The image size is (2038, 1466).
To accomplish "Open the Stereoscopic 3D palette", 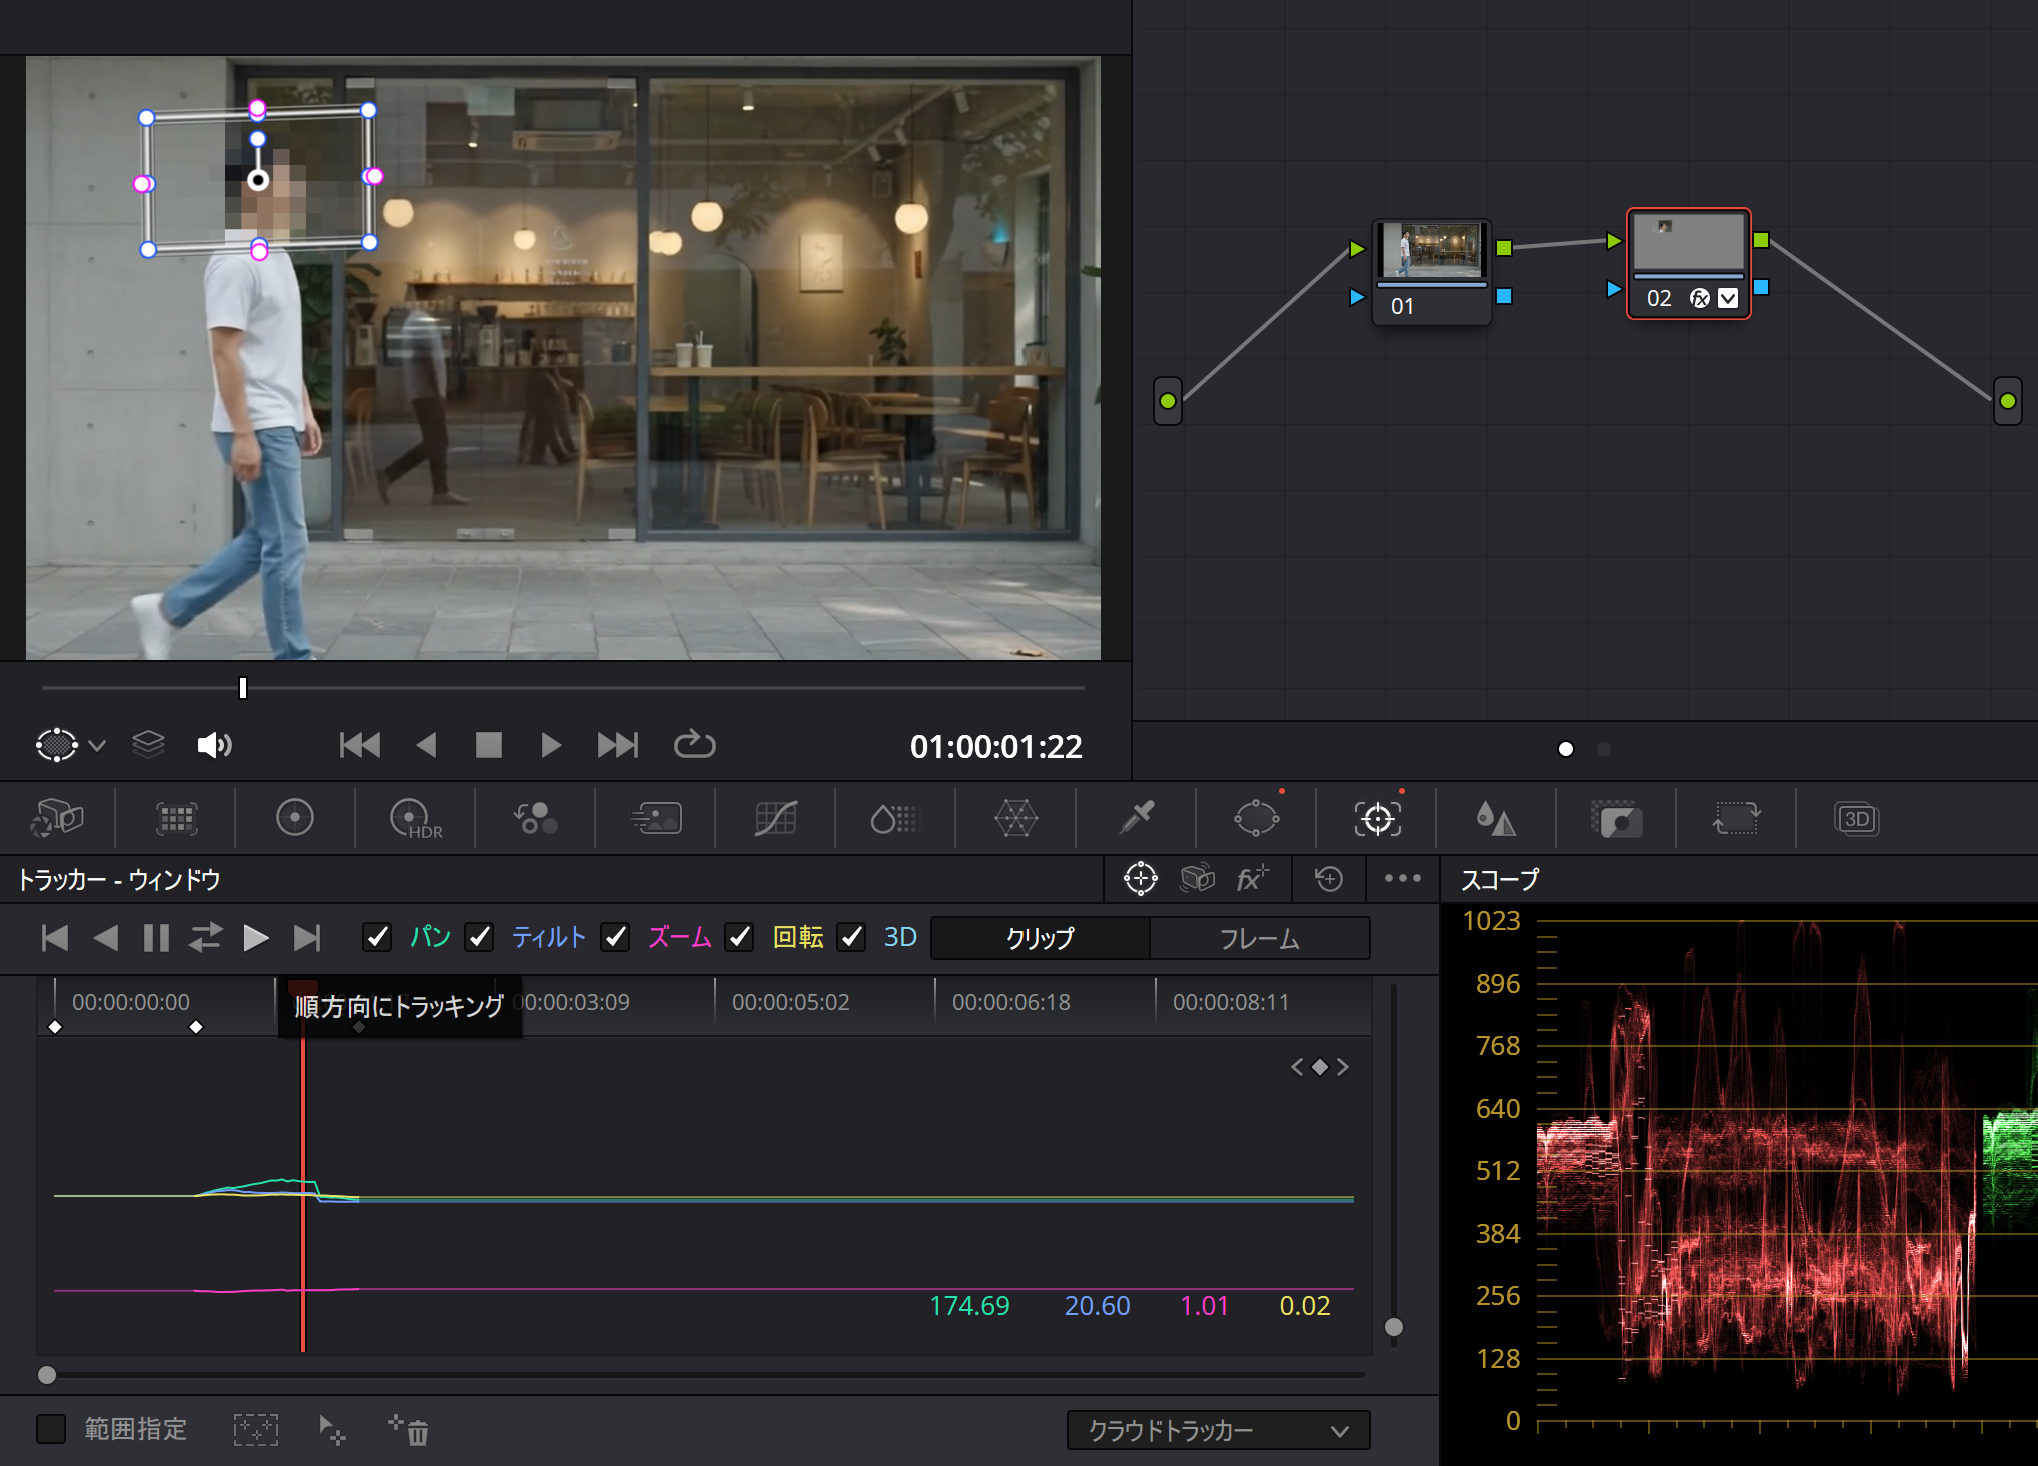I will pos(1857,819).
